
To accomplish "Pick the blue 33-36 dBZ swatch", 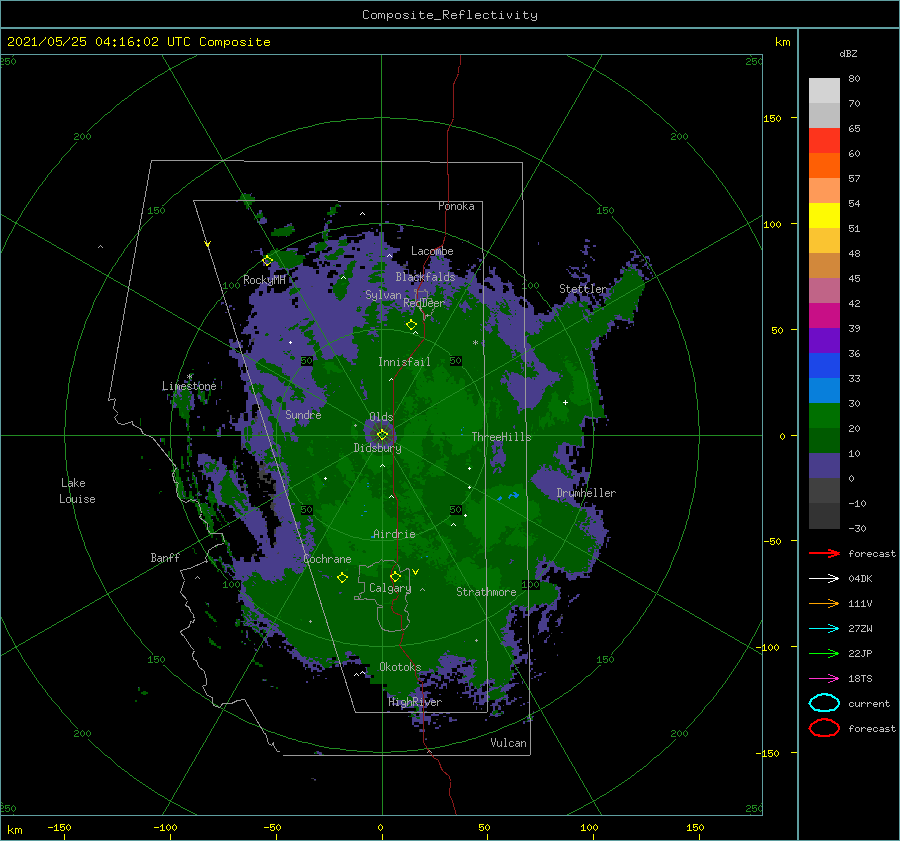I will (824, 366).
